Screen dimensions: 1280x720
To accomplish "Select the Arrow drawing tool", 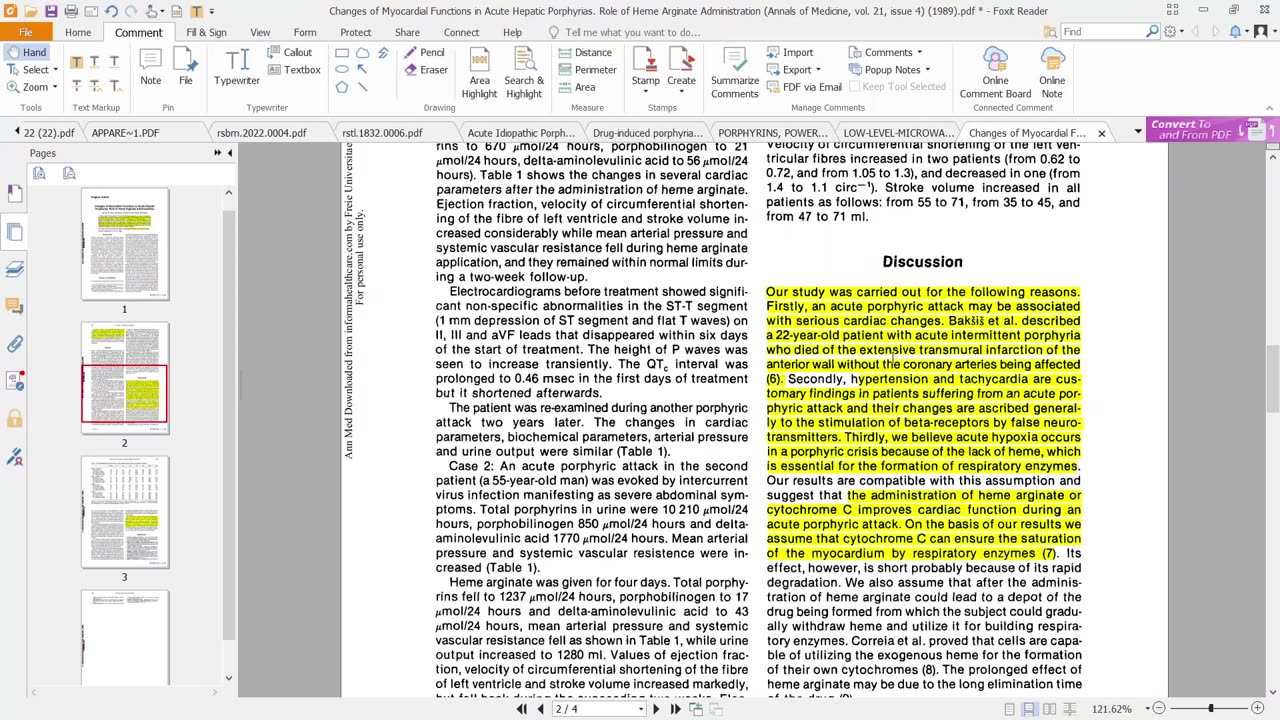I will point(362,69).
